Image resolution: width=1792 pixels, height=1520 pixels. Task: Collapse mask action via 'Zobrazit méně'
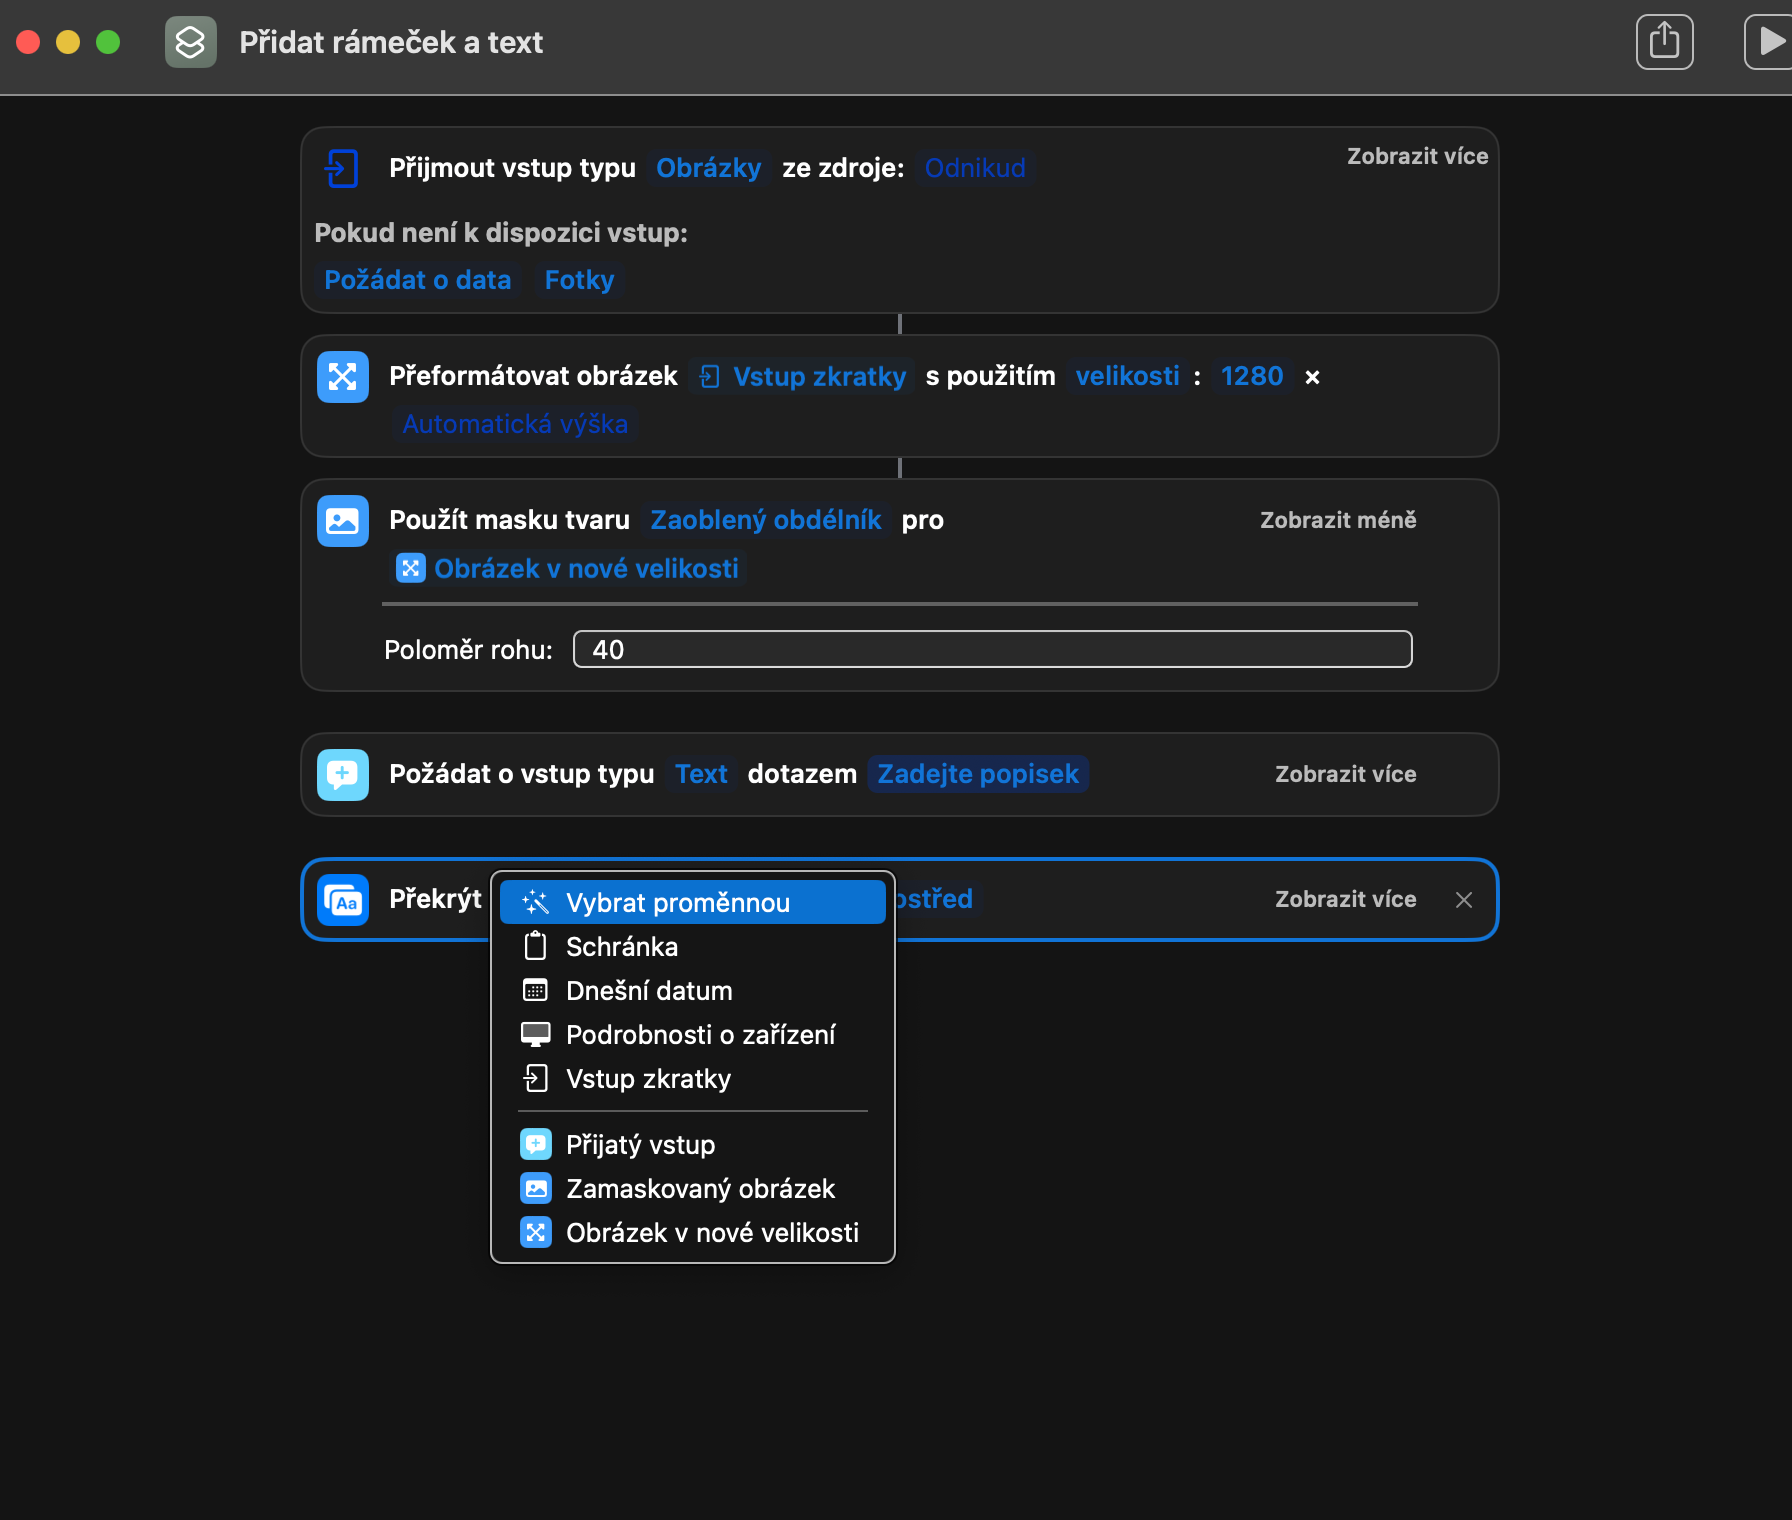(x=1337, y=520)
